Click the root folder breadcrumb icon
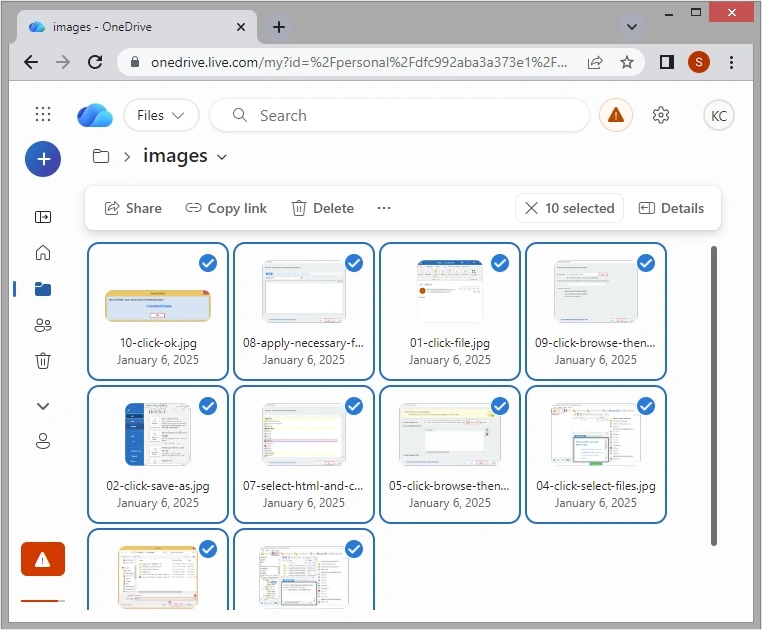This screenshot has width=762, height=630. 101,156
